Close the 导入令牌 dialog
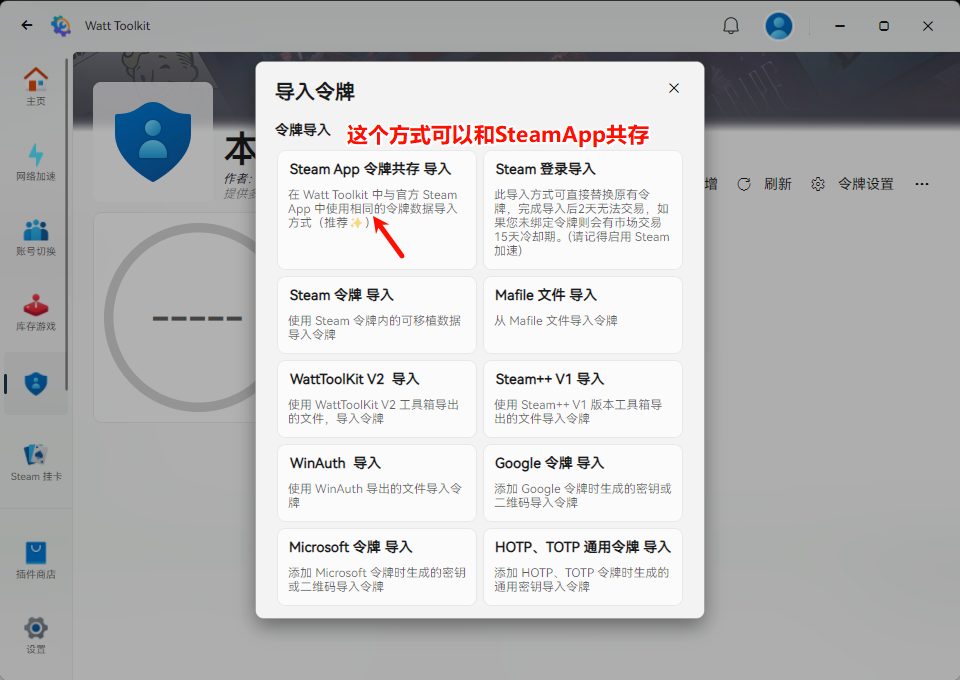Viewport: 960px width, 680px height. [674, 88]
